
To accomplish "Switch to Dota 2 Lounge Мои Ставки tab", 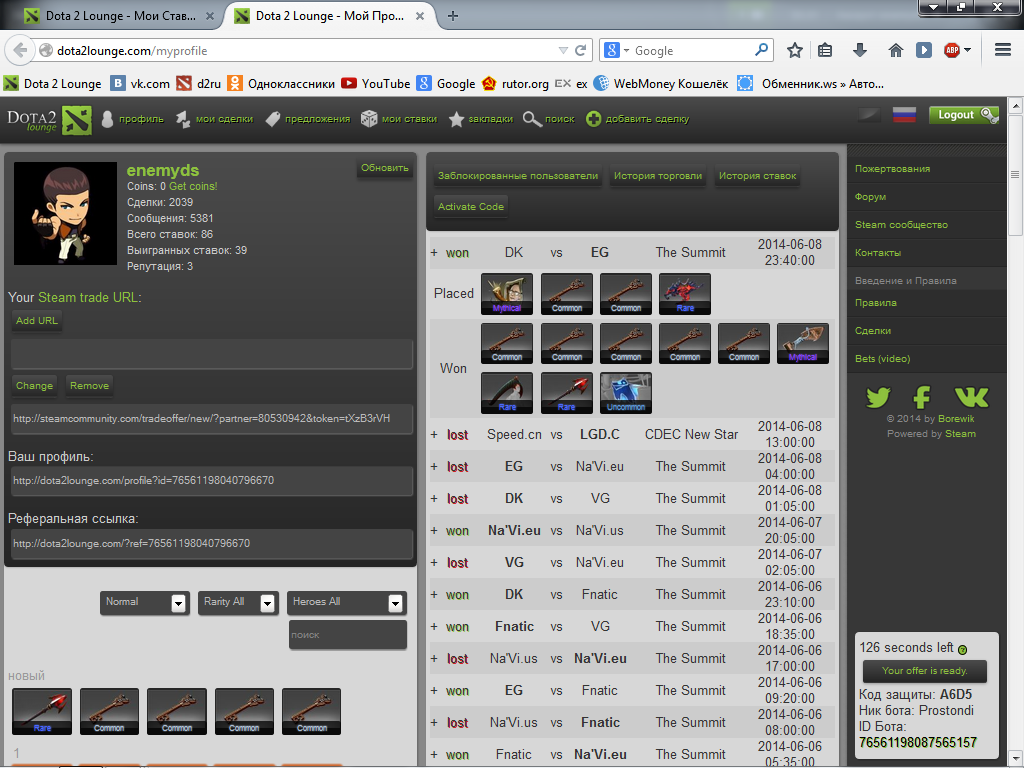I will coord(119,16).
